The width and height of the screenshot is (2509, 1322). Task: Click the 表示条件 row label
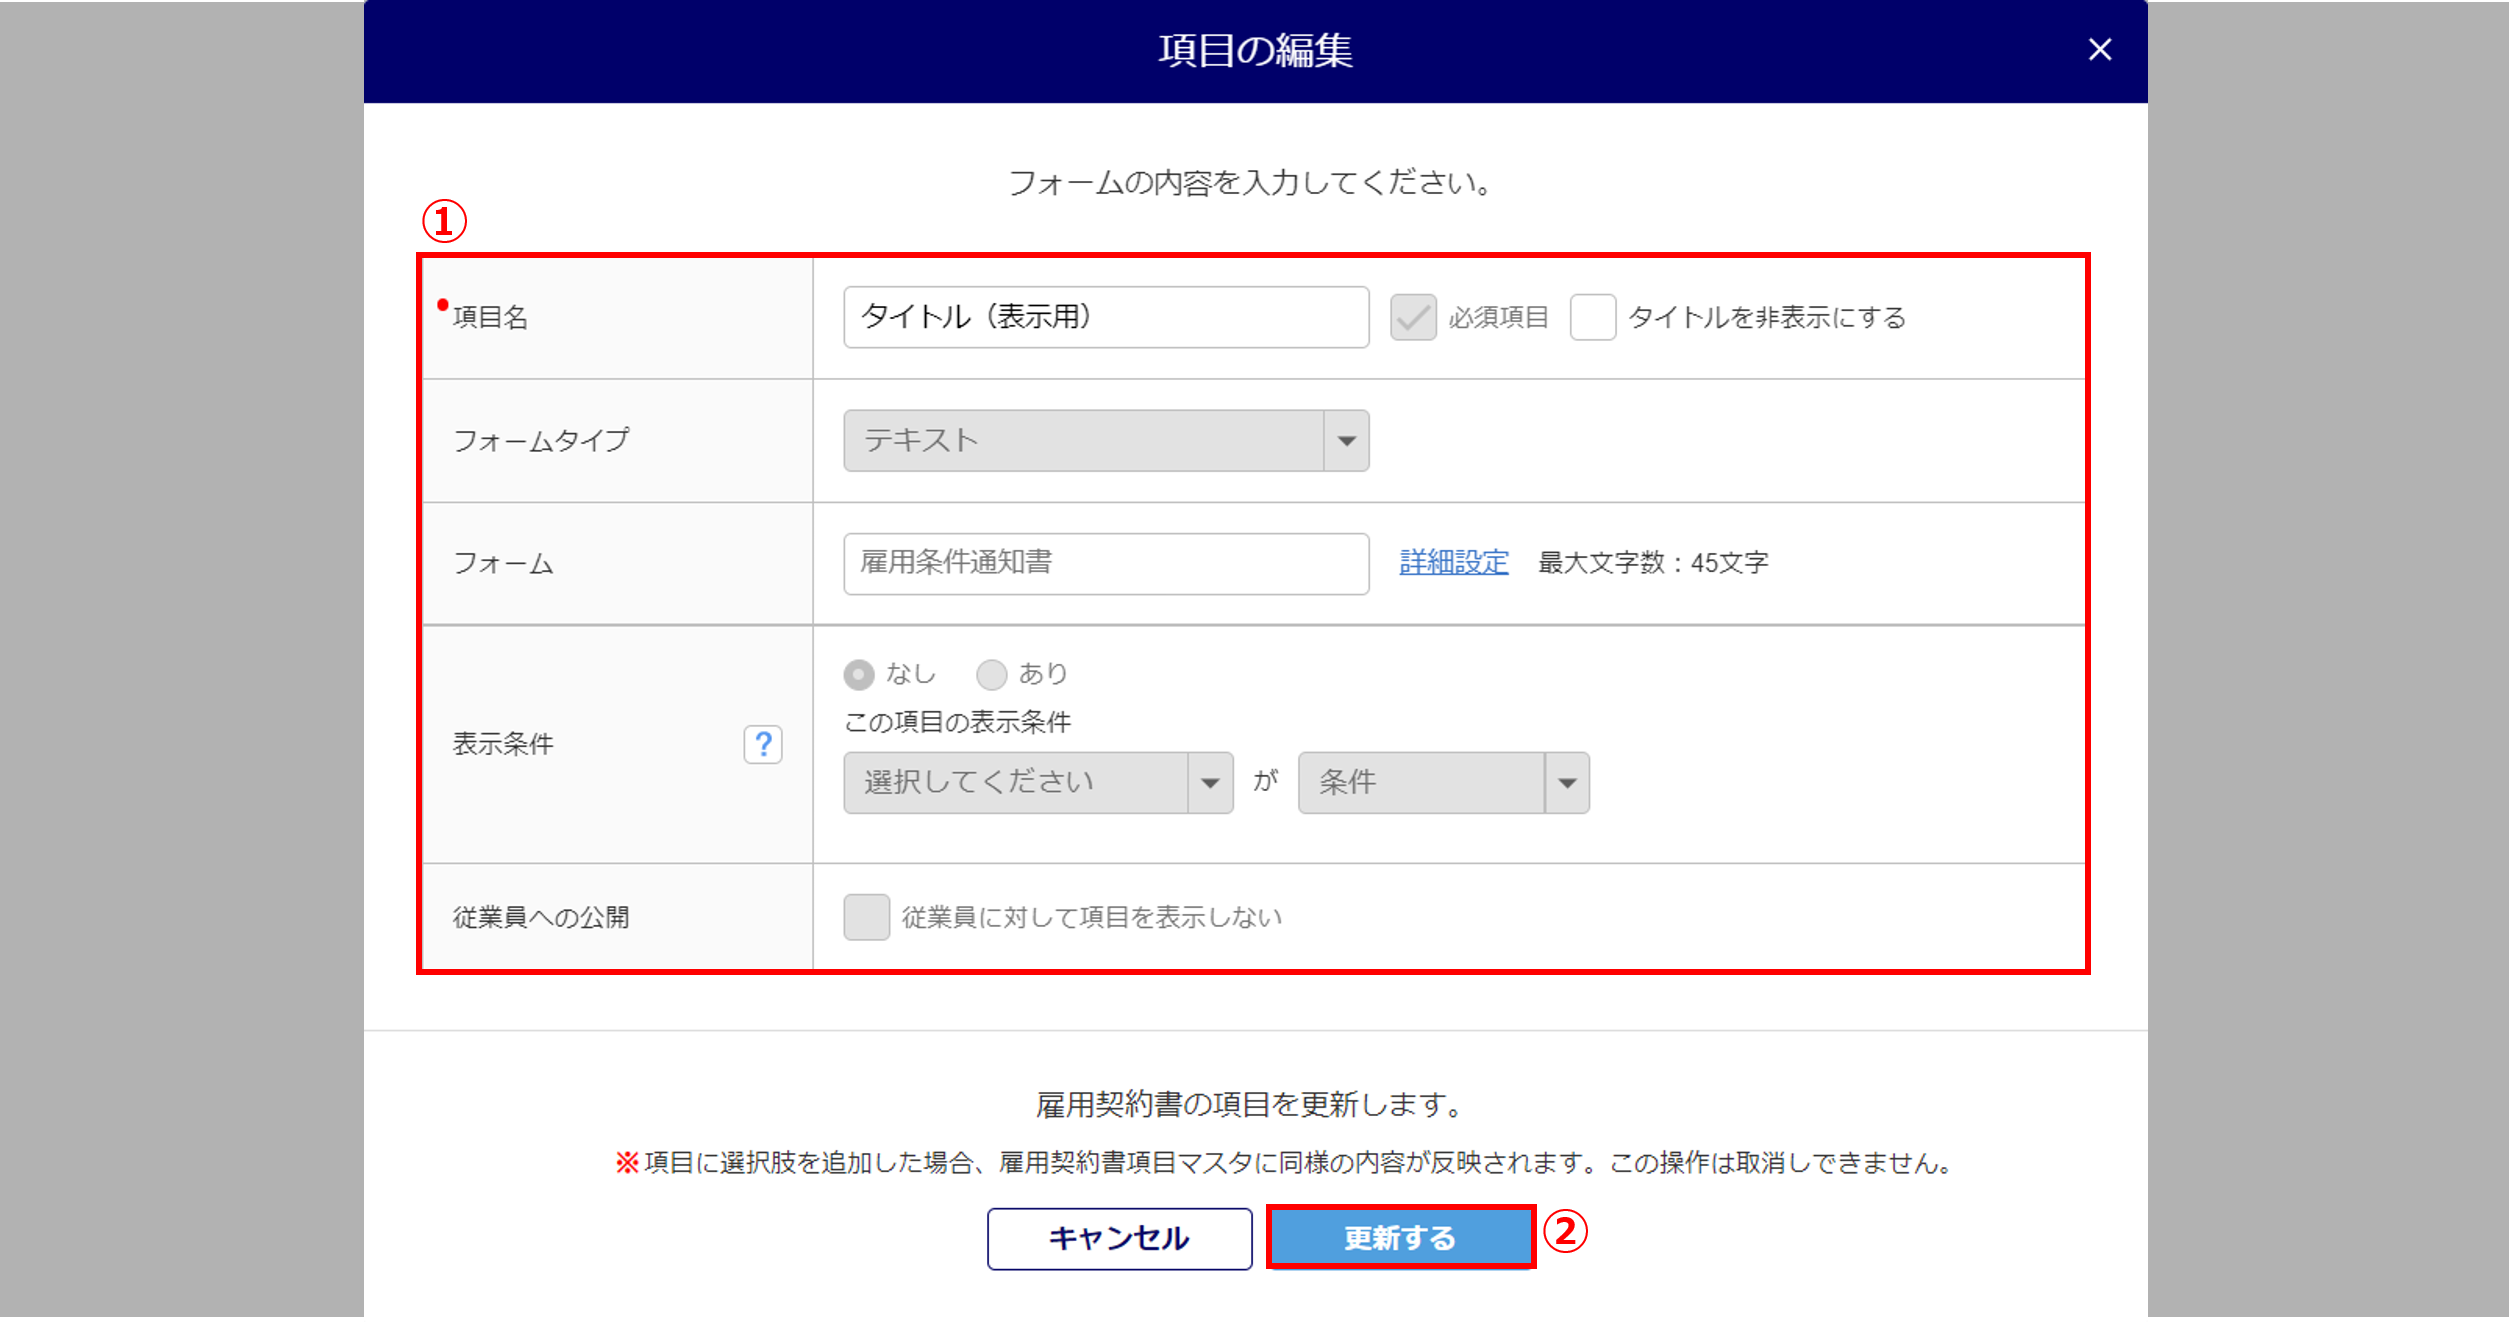coord(503,744)
